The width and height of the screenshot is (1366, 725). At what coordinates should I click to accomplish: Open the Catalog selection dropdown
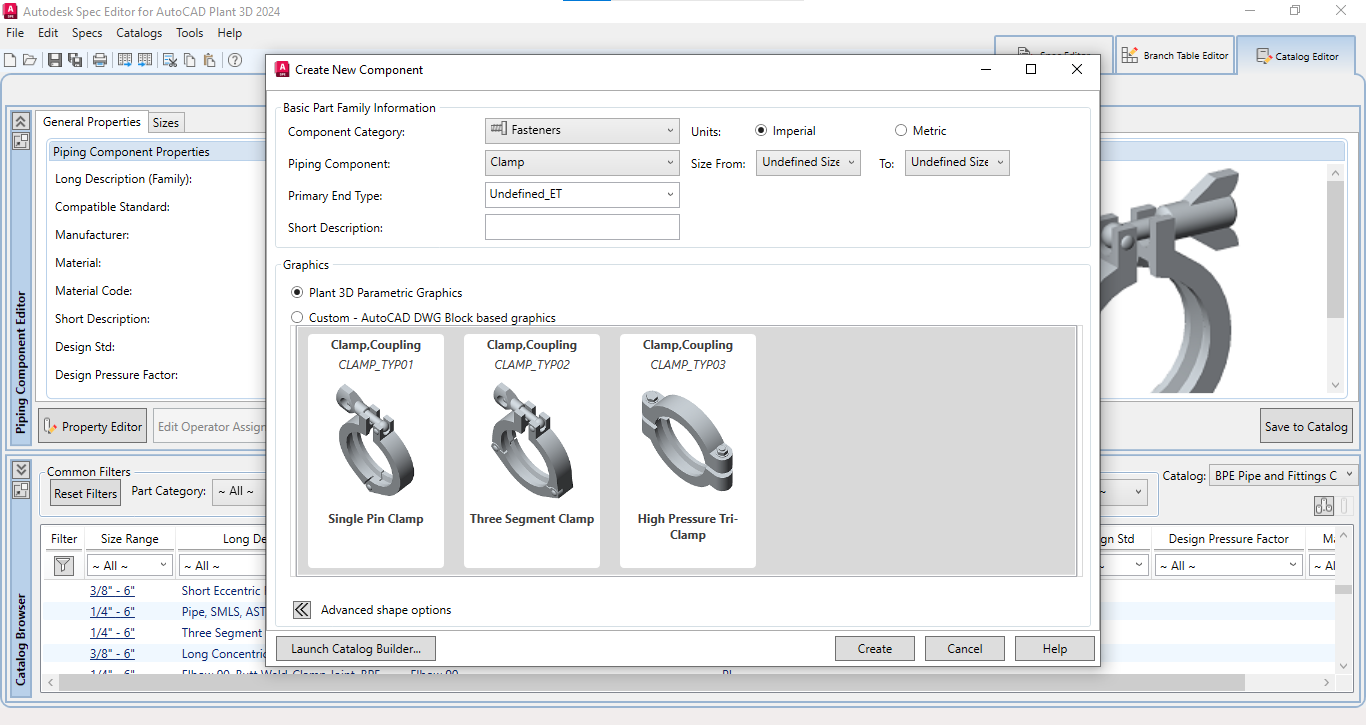tap(1283, 476)
